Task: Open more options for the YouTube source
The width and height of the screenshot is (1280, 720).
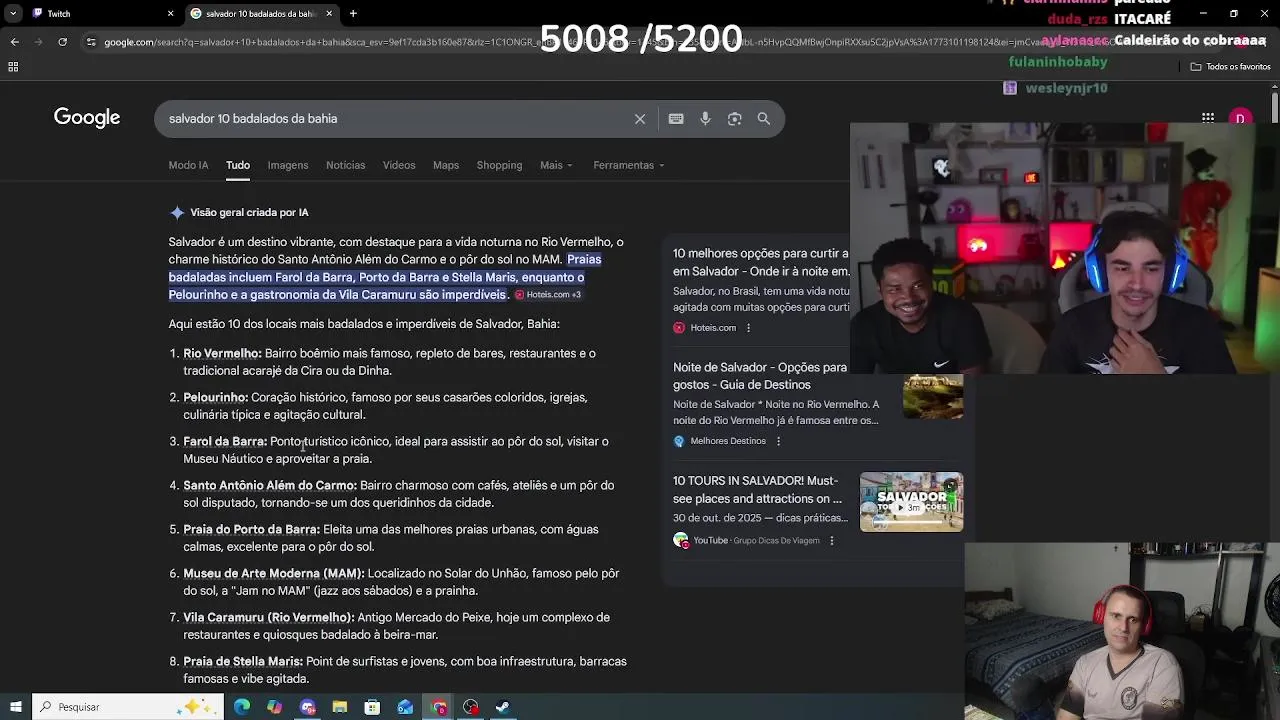Action: pyautogui.click(x=831, y=541)
